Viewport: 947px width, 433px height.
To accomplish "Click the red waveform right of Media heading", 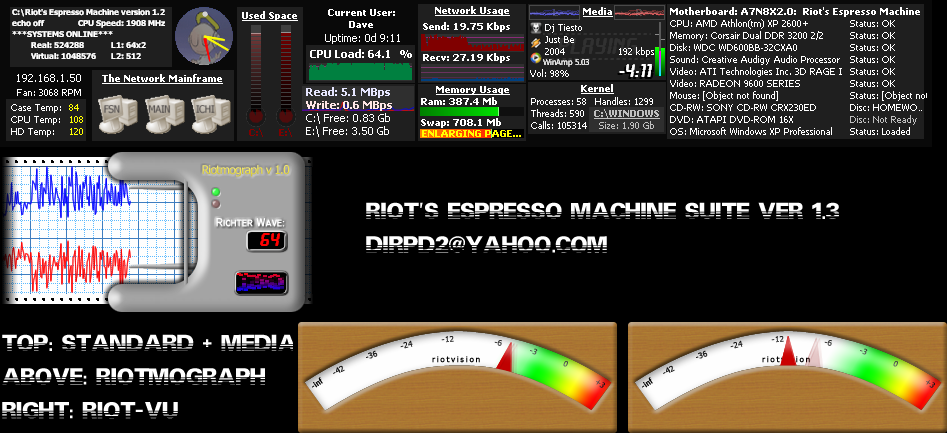I will coord(640,11).
